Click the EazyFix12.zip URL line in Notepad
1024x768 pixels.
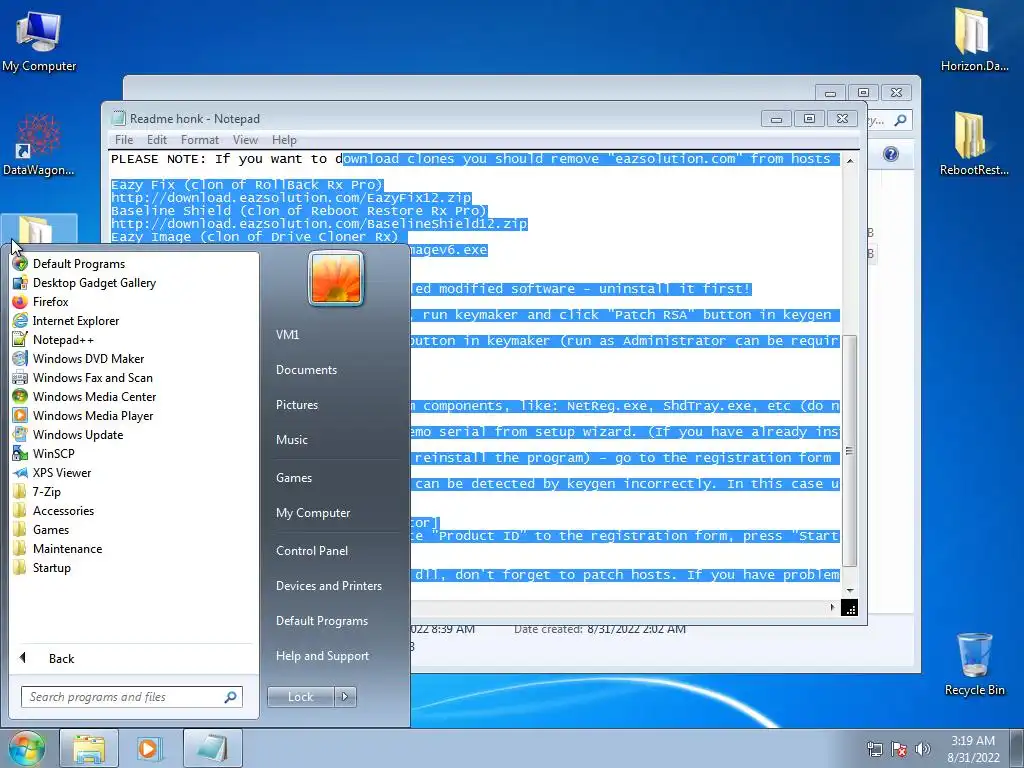291,198
